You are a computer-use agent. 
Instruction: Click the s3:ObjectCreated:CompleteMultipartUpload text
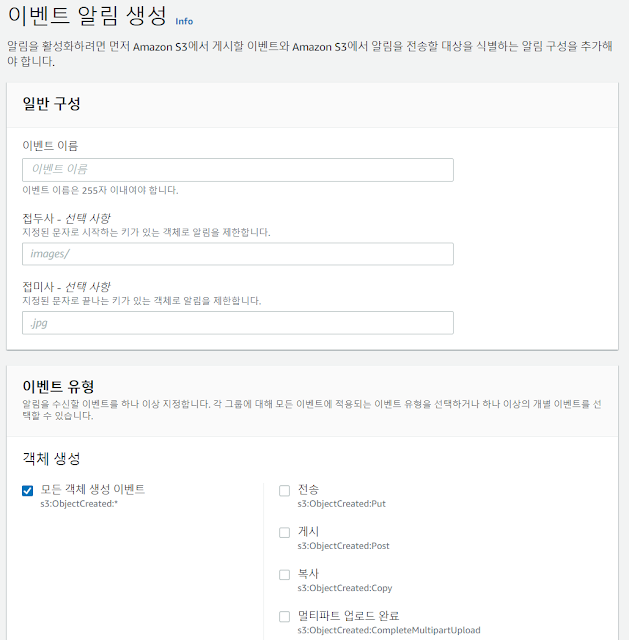tap(389, 630)
